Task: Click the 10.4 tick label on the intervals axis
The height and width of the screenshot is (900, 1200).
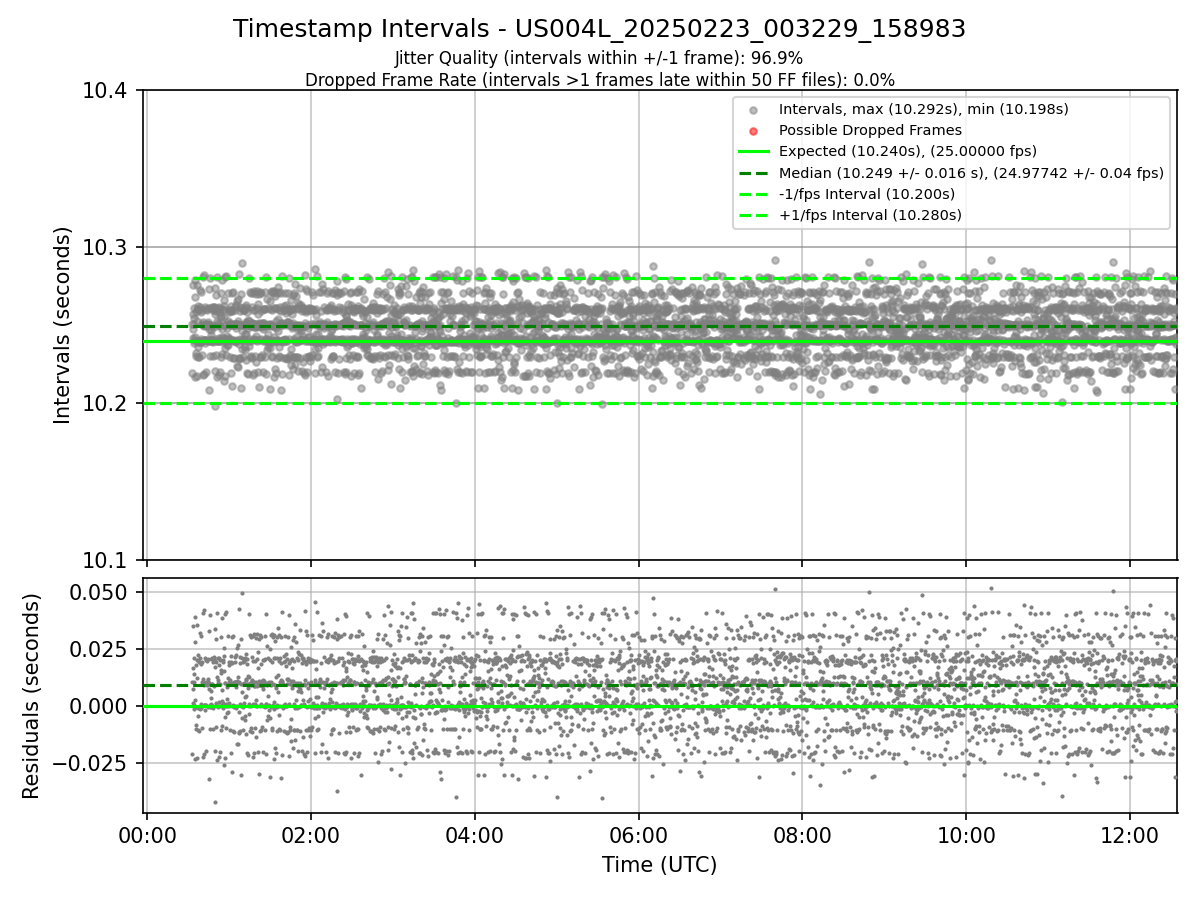Action: click(x=106, y=91)
